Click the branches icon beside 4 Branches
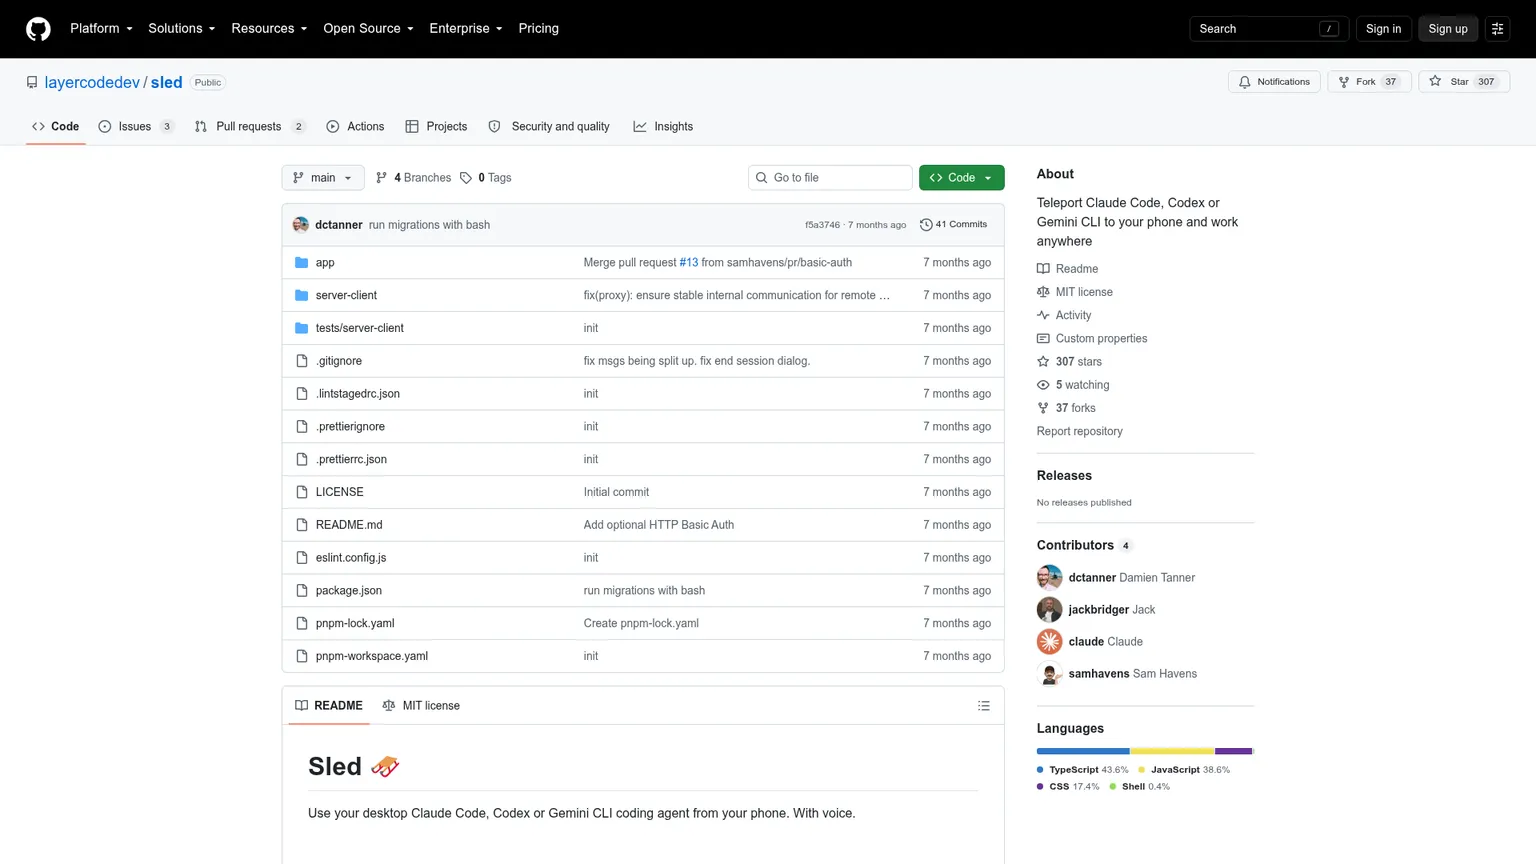 381,178
